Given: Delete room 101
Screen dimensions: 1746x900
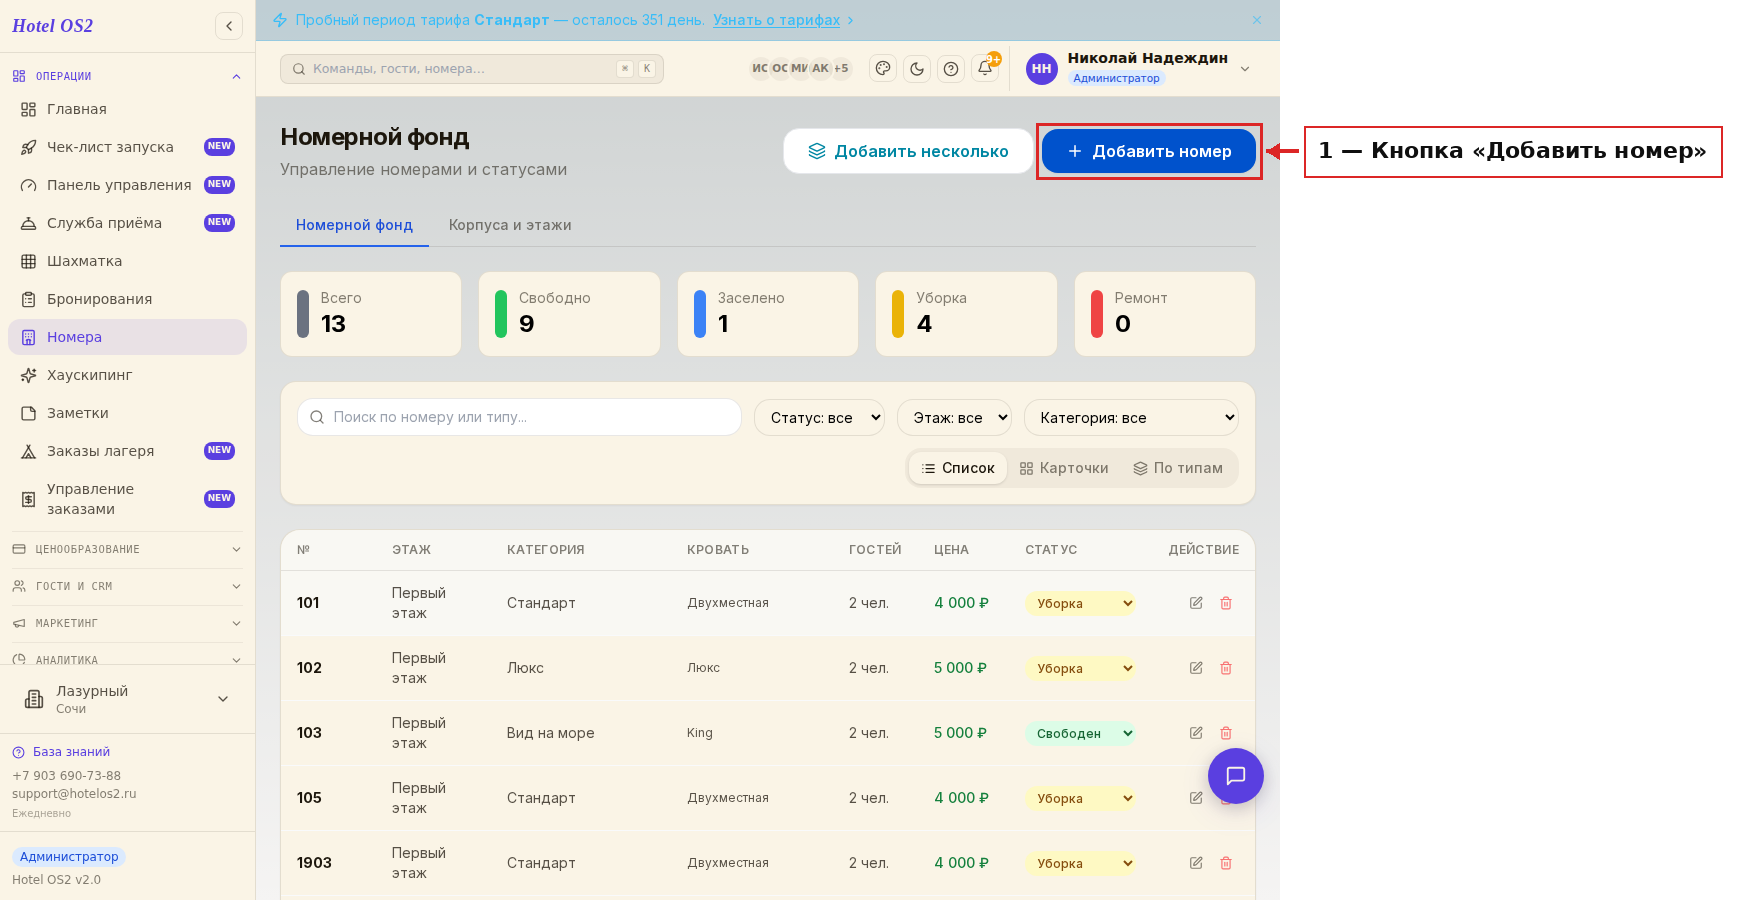Looking at the screenshot, I should coord(1226,603).
